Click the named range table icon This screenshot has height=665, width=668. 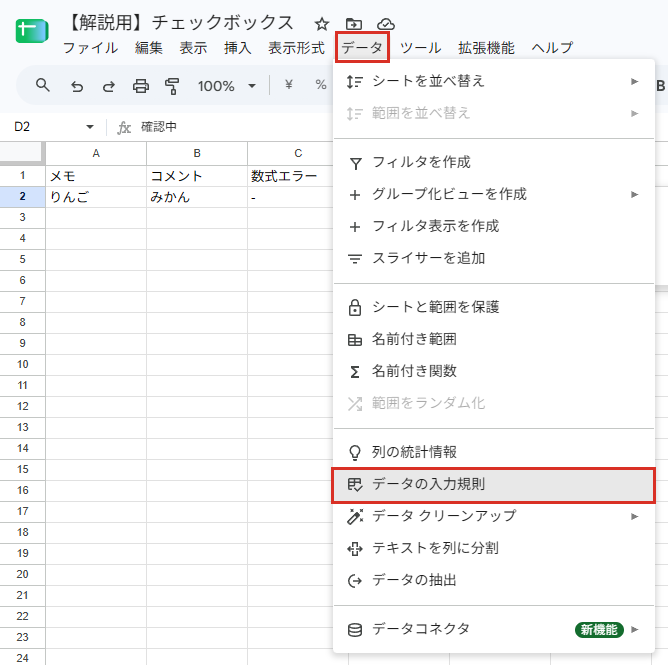355,340
